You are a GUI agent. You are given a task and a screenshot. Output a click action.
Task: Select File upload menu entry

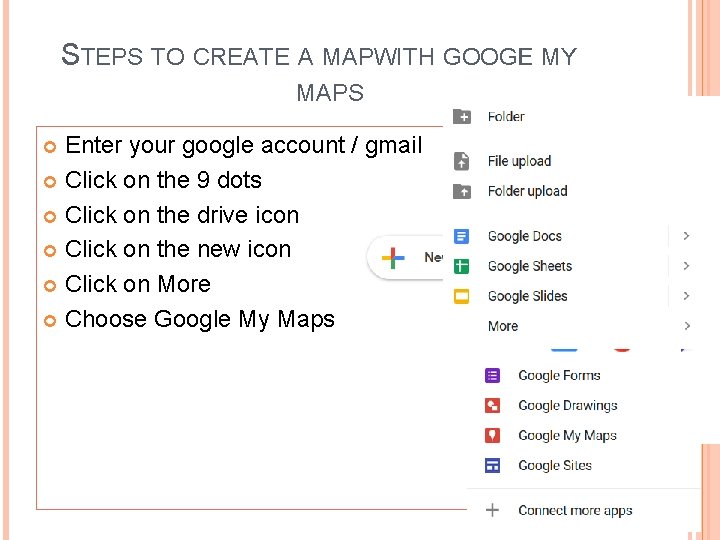519,161
